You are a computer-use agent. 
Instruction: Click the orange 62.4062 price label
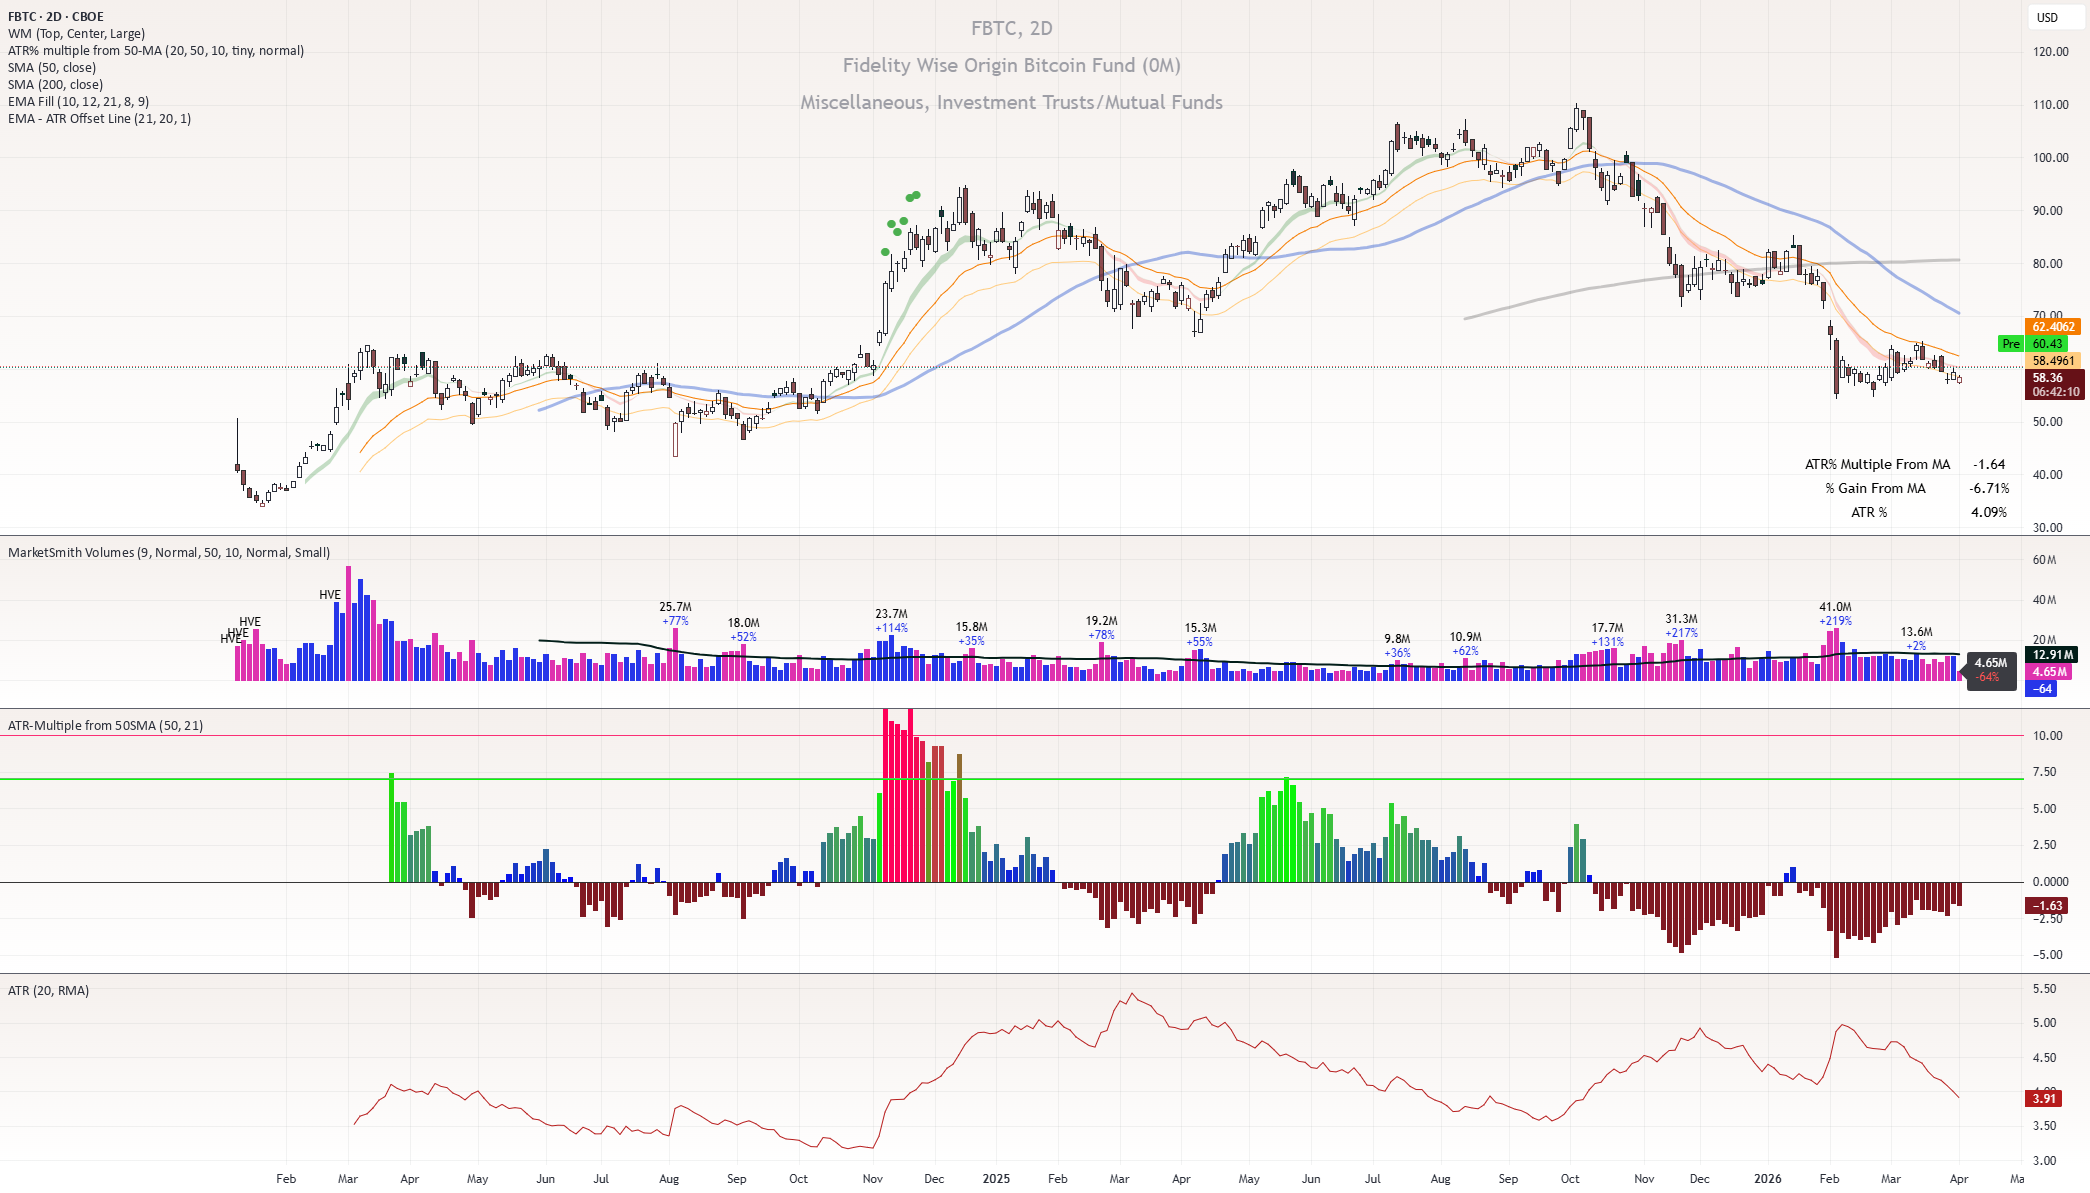tap(2054, 327)
